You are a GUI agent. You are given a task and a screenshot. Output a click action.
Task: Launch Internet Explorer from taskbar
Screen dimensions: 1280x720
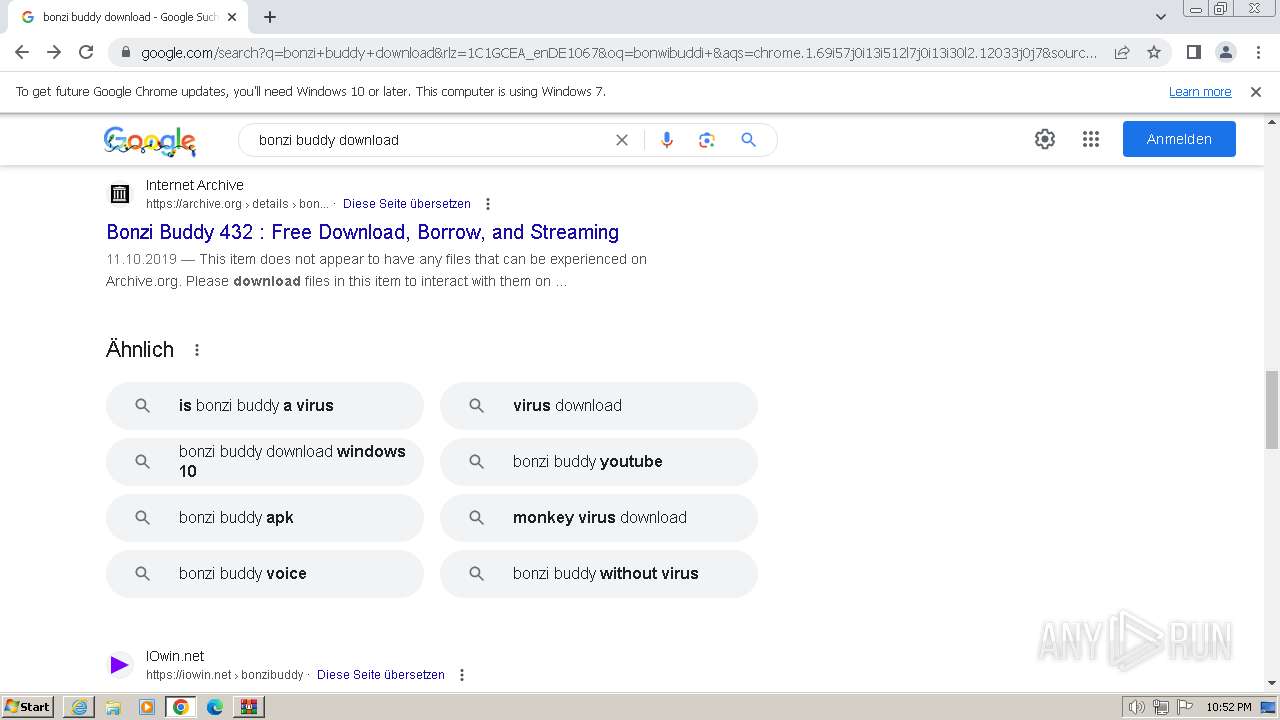(79, 707)
